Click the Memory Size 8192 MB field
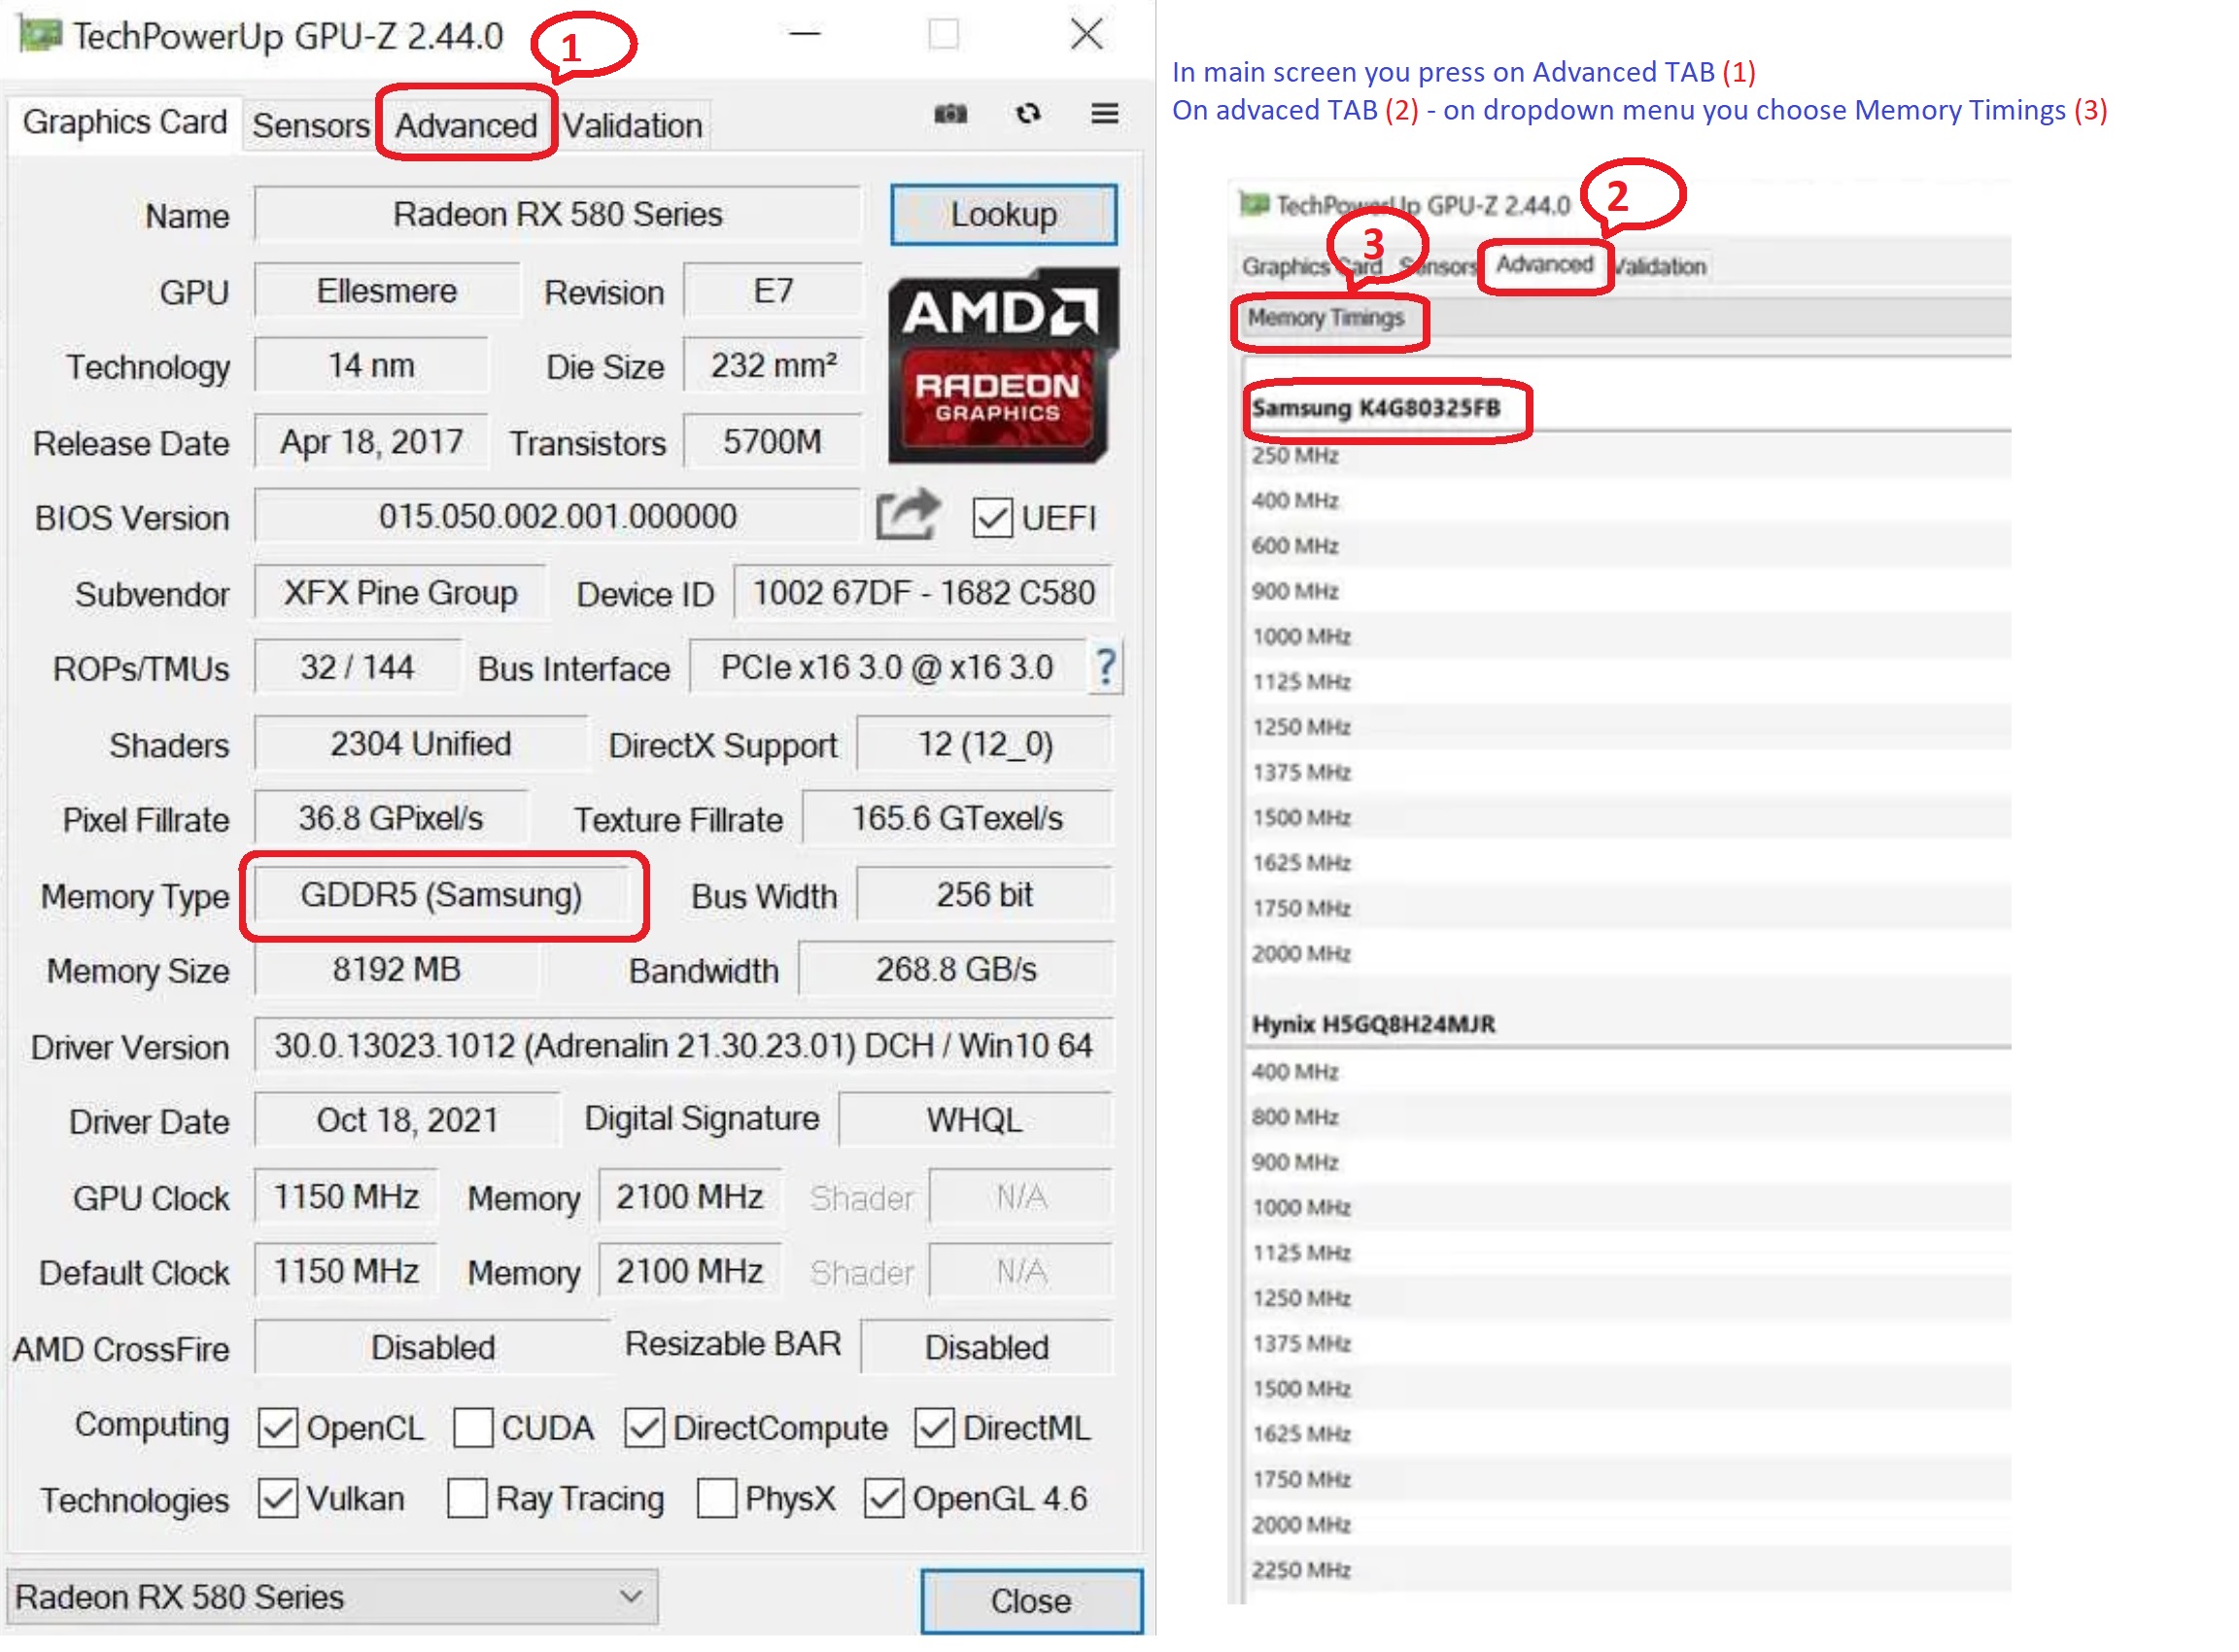This screenshot has width=2239, height=1652. [397, 971]
